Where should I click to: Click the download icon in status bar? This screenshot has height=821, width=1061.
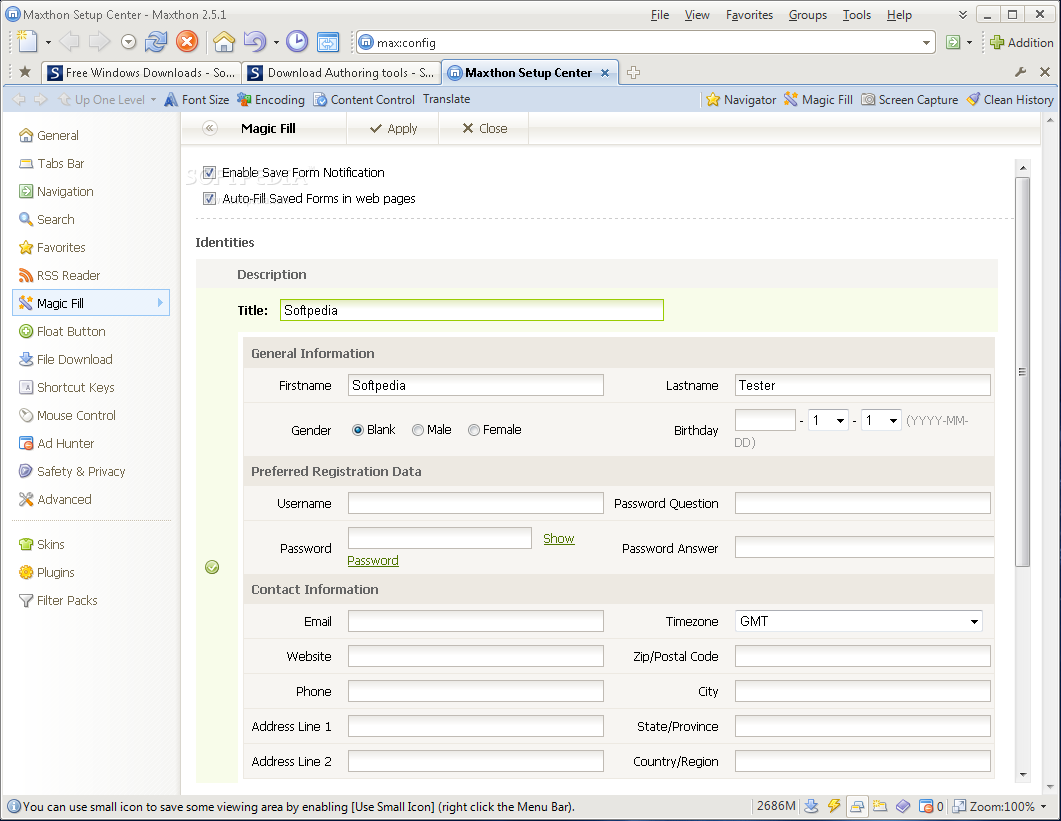point(811,806)
